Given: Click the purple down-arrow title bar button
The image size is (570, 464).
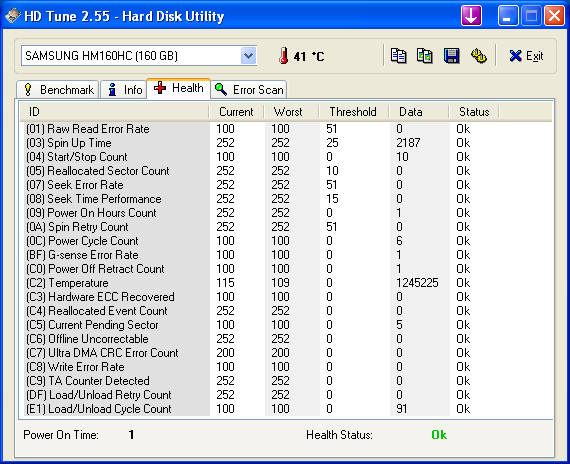Looking at the screenshot, I should tap(471, 16).
